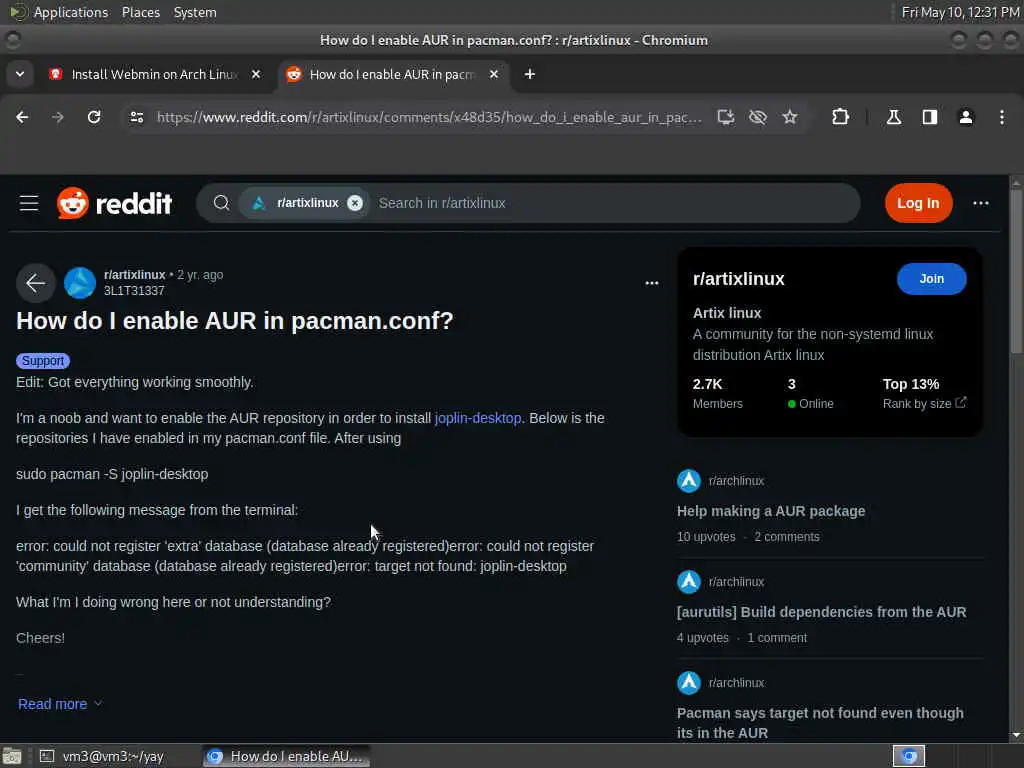Image resolution: width=1024 pixels, height=768 pixels.
Task: Open the tab search dropdown arrow
Action: [20, 74]
